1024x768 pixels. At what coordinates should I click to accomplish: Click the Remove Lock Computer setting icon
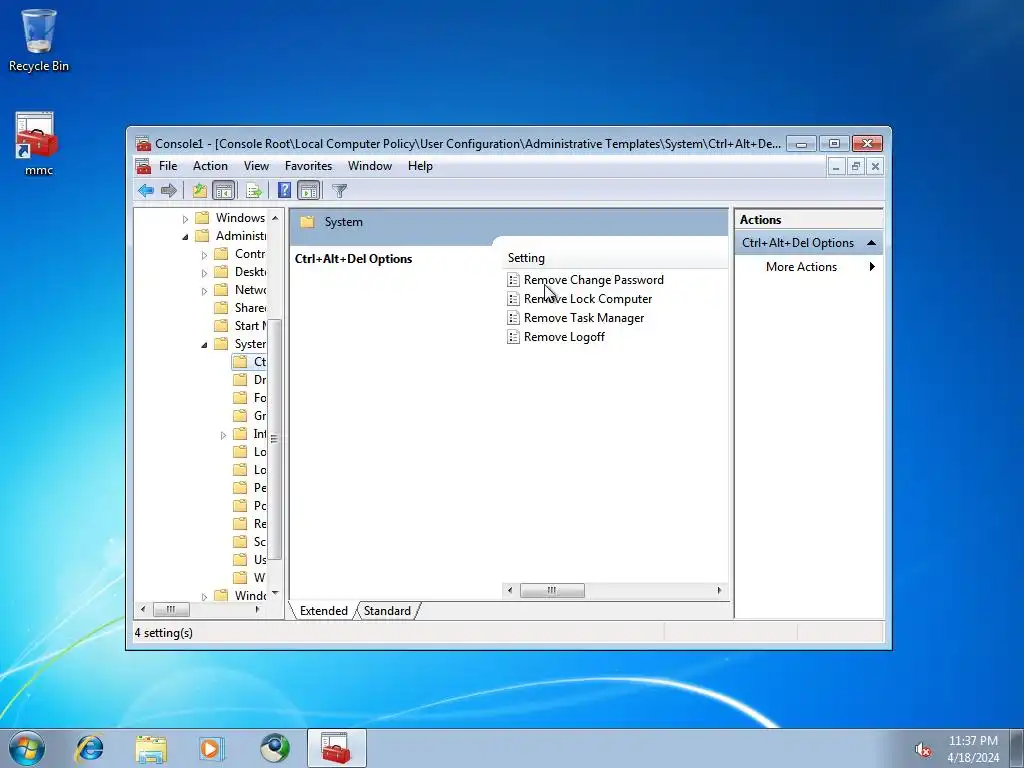coord(513,298)
